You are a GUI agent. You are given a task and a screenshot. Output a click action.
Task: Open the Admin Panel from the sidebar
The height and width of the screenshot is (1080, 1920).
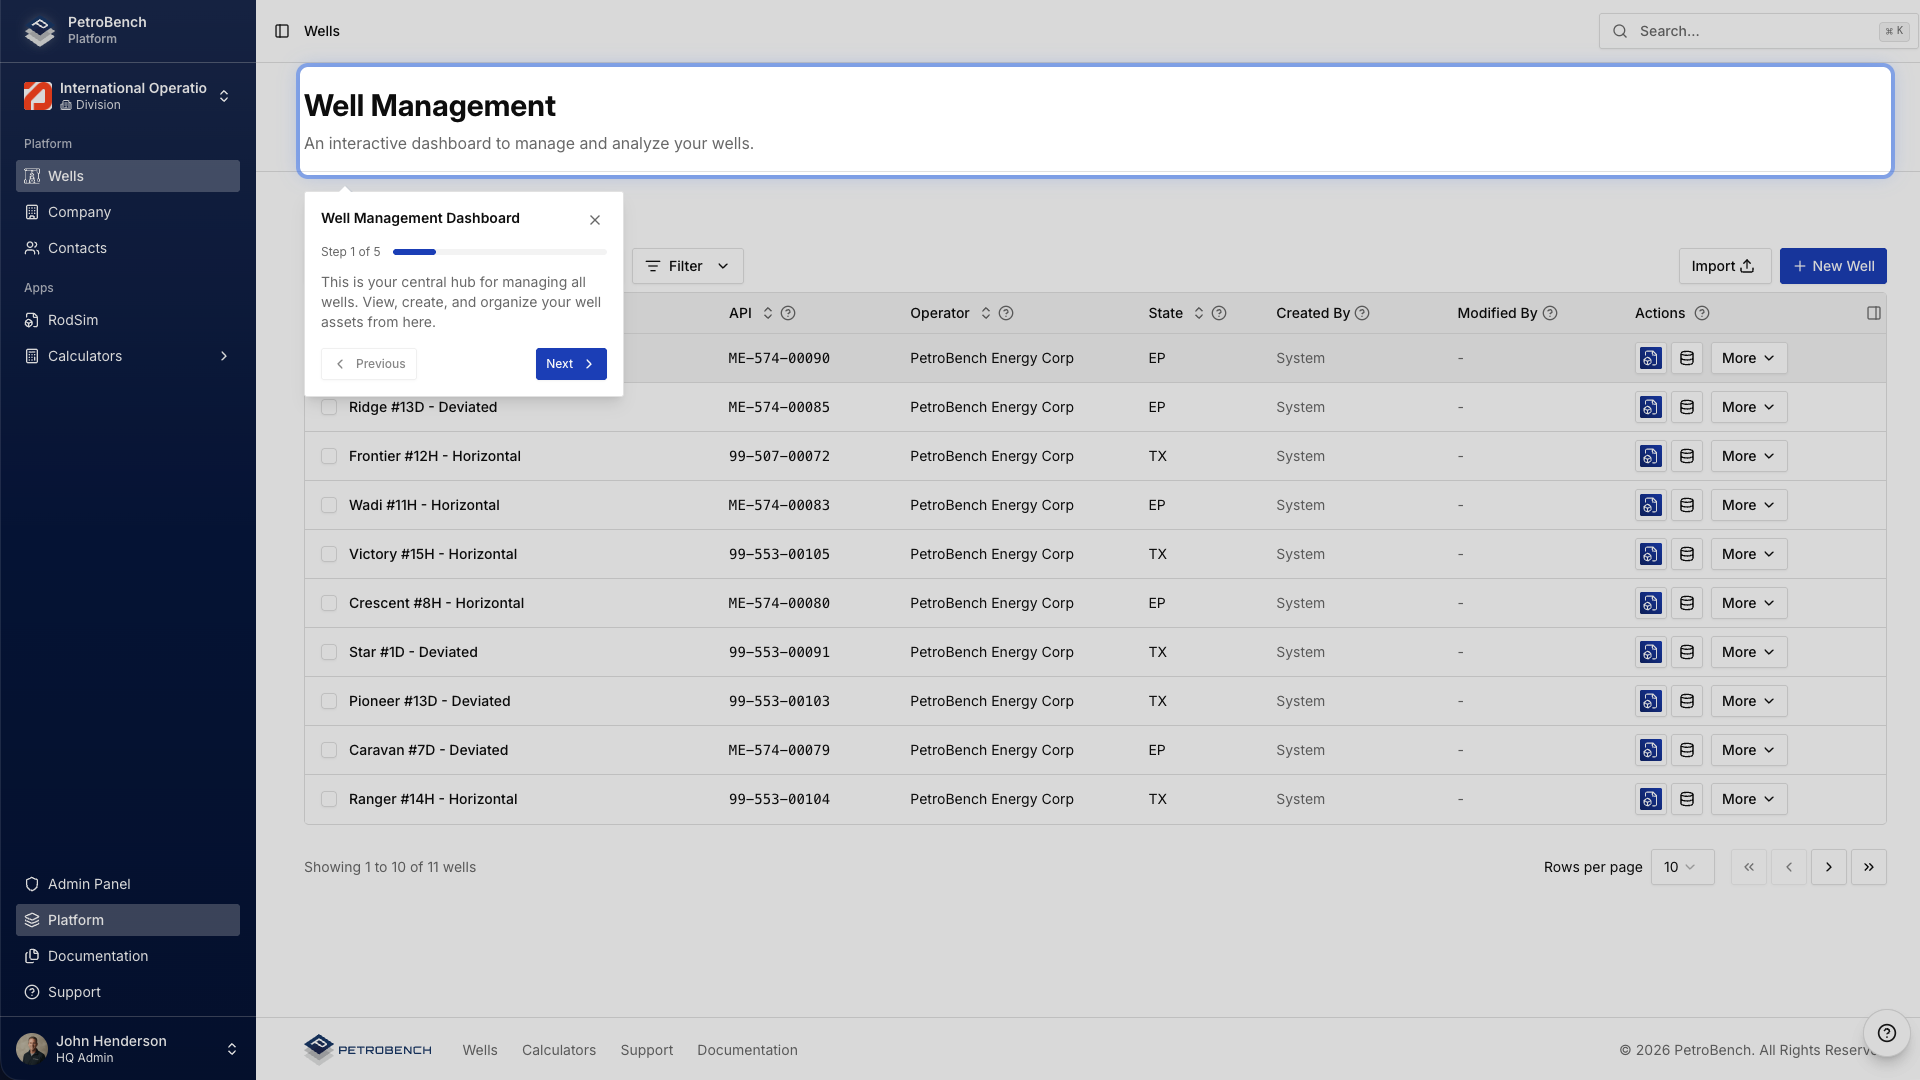tap(89, 884)
